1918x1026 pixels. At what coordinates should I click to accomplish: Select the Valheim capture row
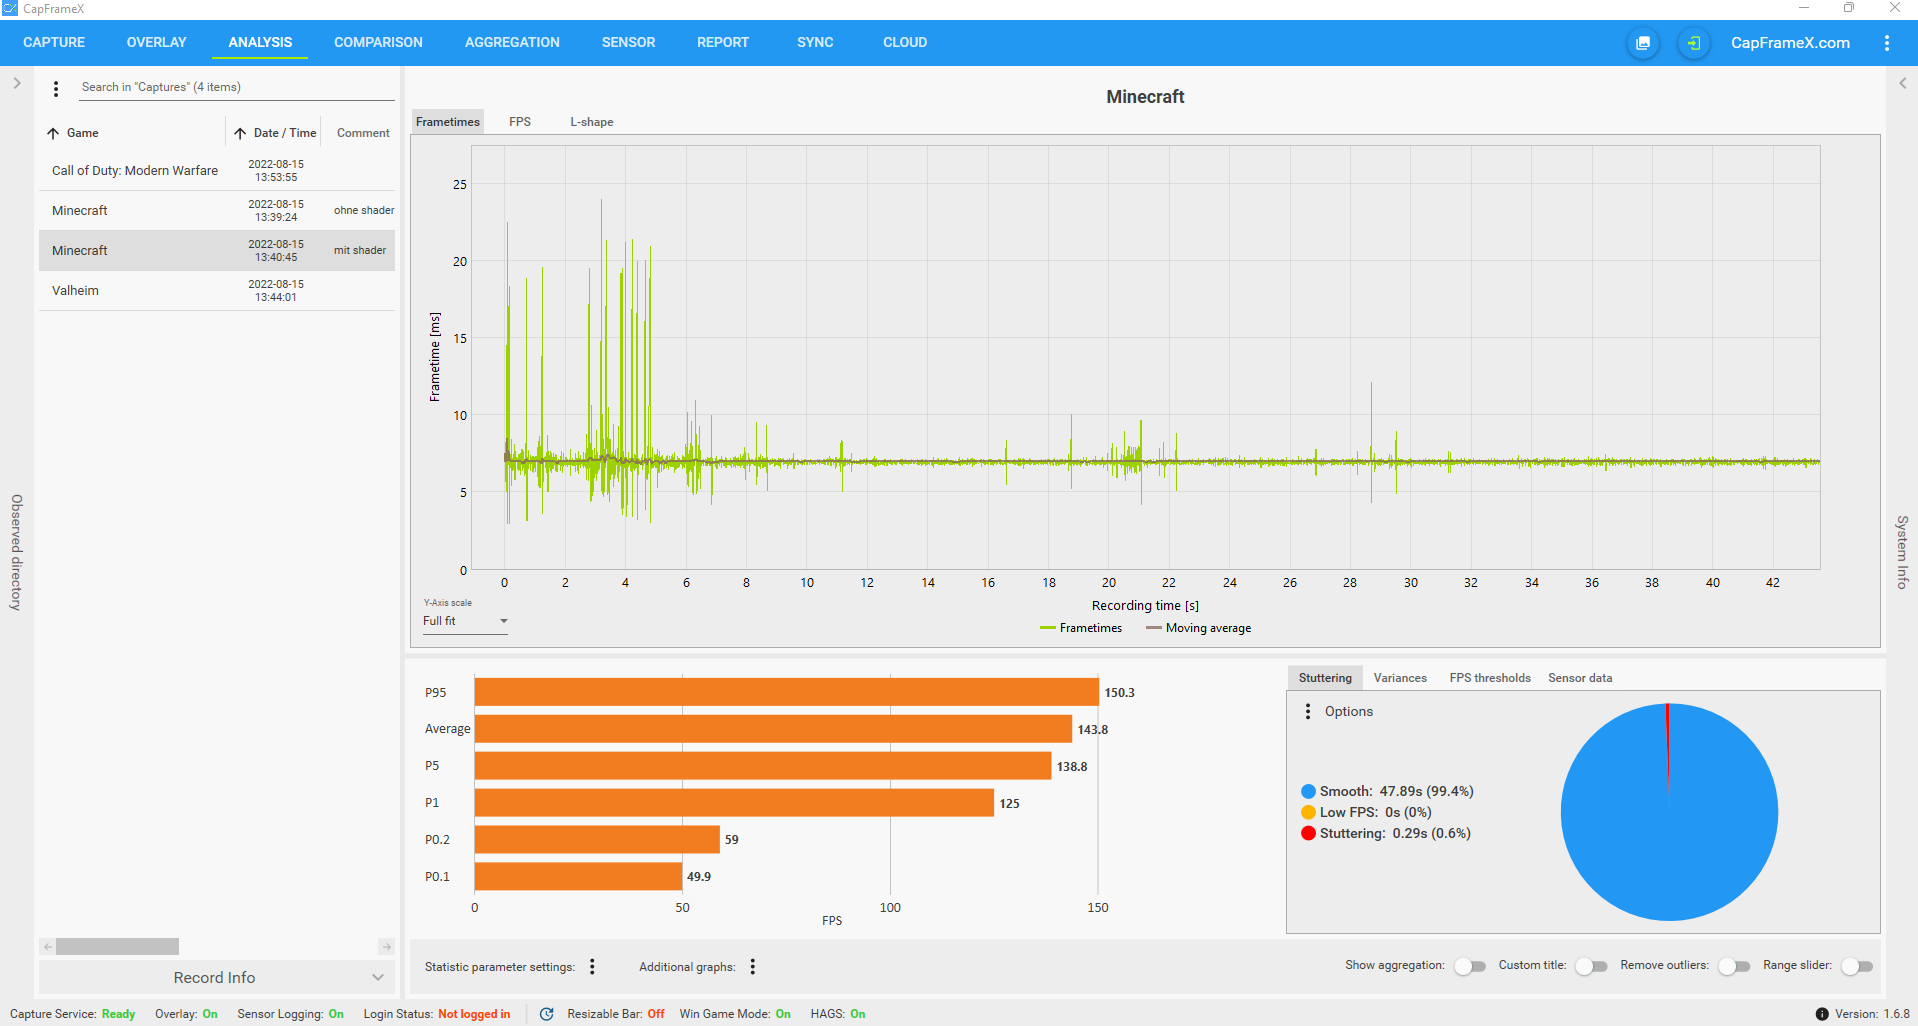pos(217,291)
